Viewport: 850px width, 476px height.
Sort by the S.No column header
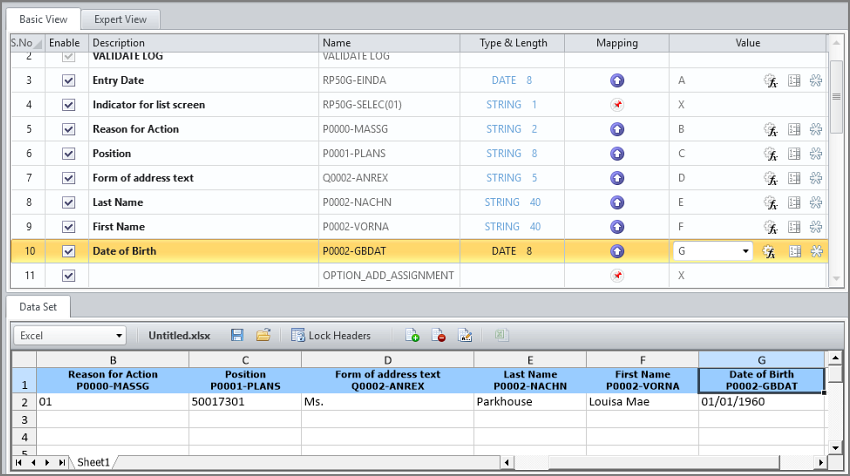(x=27, y=43)
